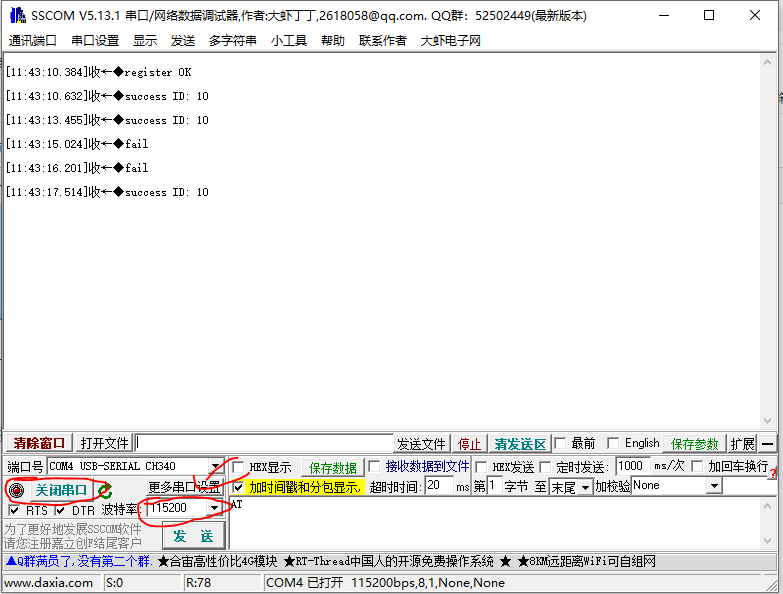Click the 定时发送 1000 interval field
This screenshot has height=594, width=783.
tap(632, 466)
